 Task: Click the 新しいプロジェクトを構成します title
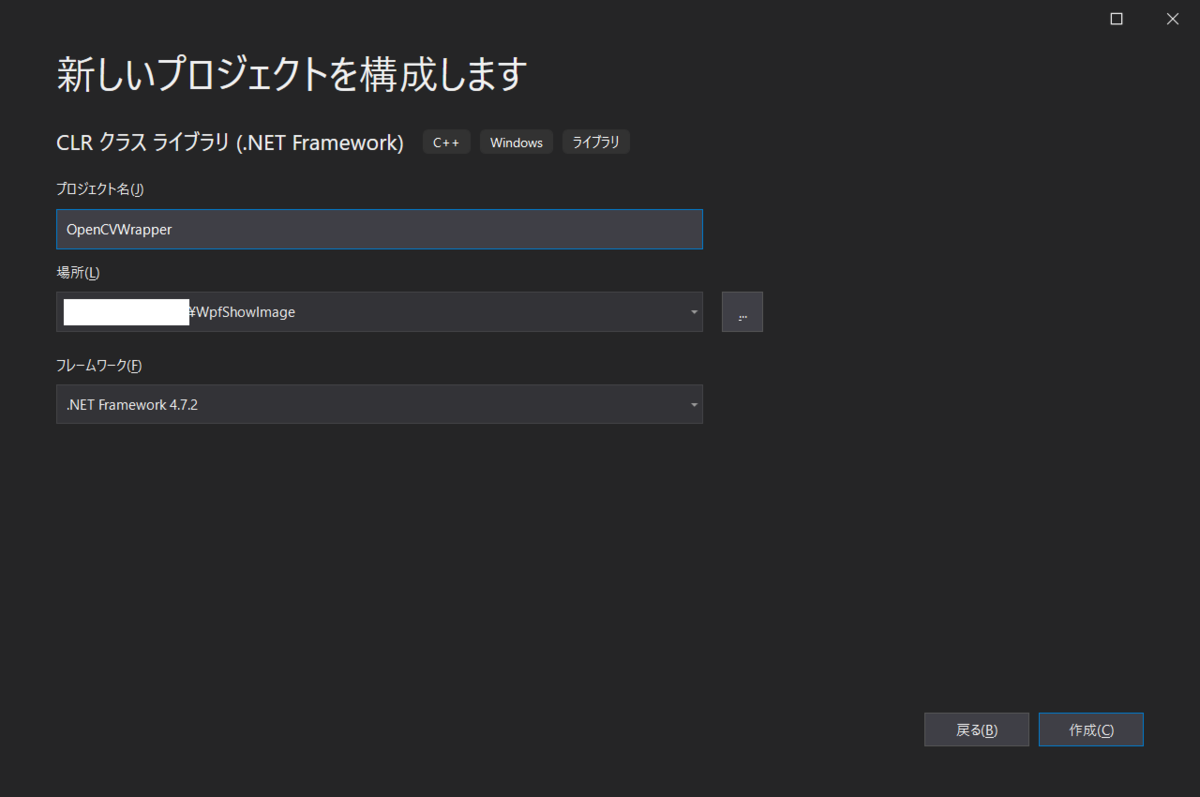[x=291, y=75]
